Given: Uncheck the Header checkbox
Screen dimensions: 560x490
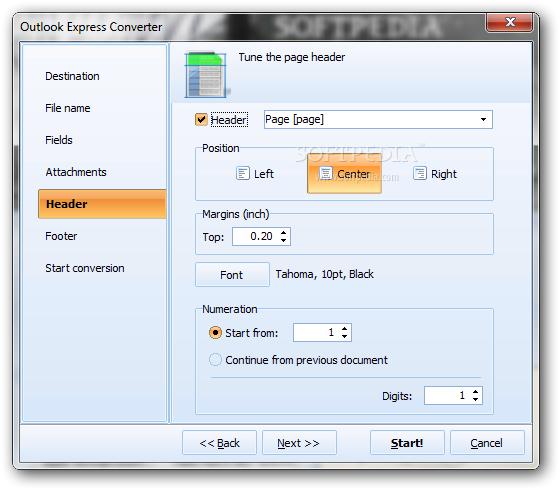Looking at the screenshot, I should coord(201,119).
